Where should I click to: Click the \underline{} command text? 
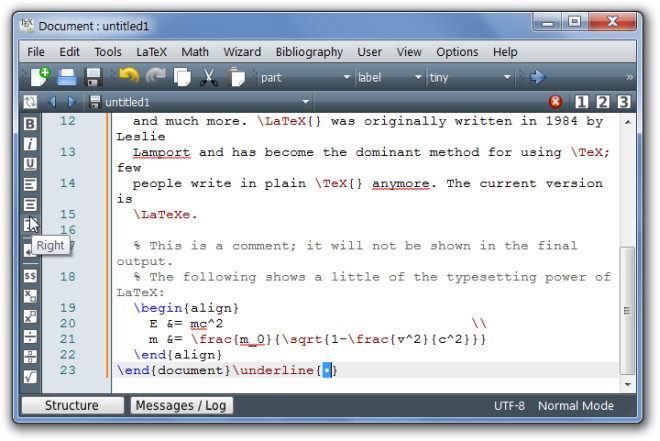coord(285,370)
